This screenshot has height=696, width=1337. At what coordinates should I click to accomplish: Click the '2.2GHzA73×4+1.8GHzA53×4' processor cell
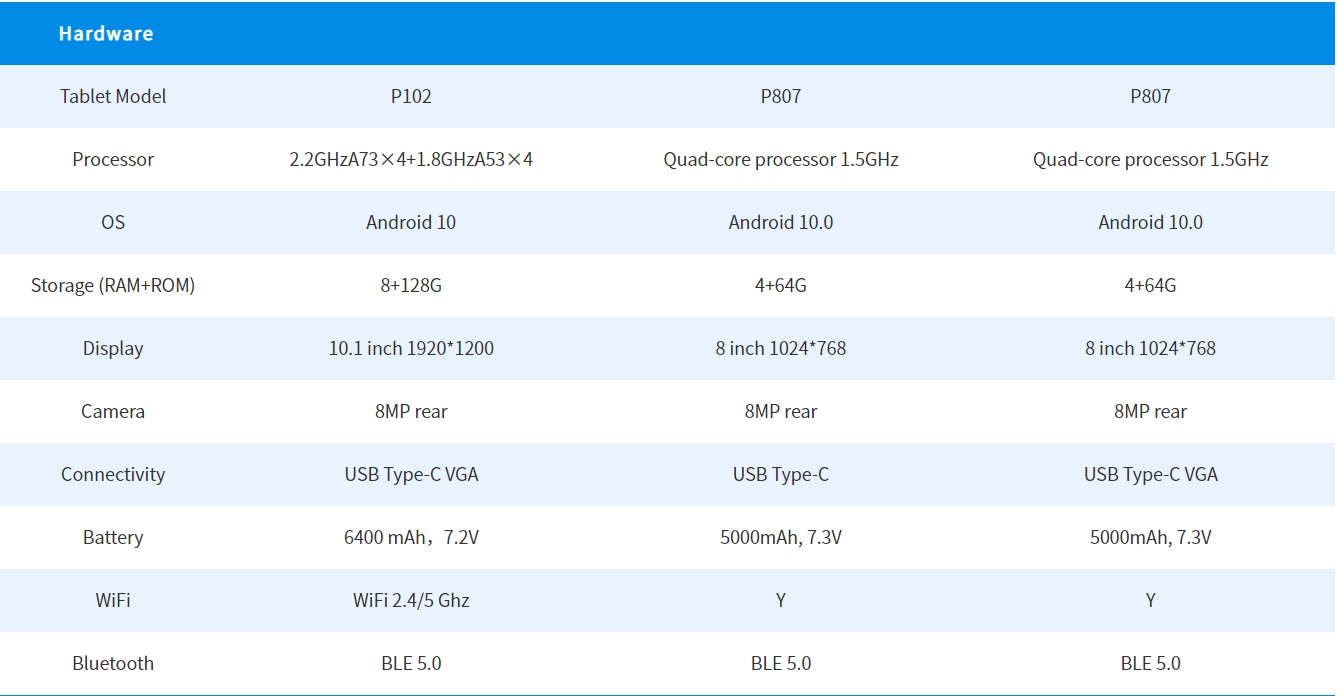click(411, 159)
